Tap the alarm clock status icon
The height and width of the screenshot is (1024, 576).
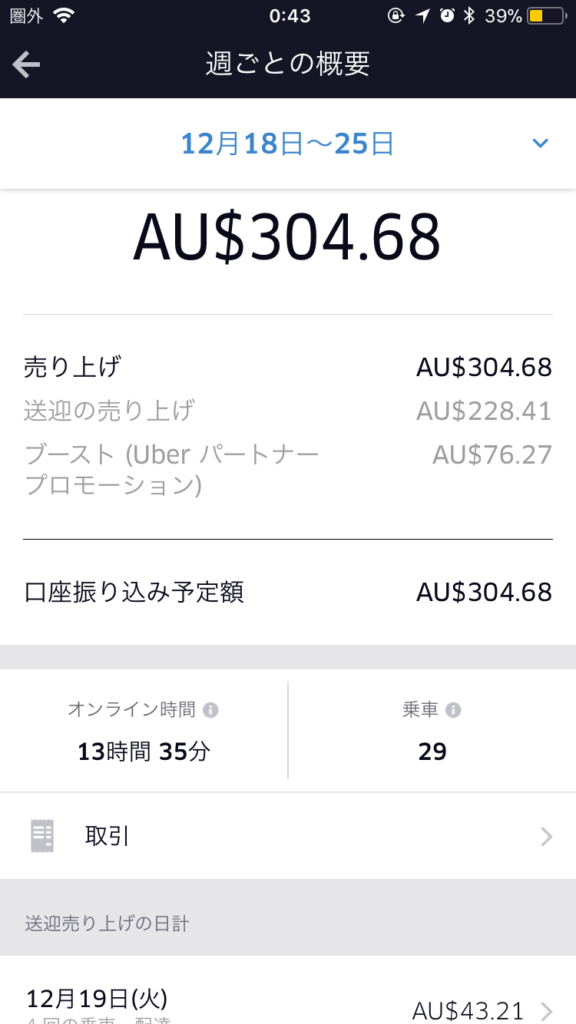(x=447, y=16)
